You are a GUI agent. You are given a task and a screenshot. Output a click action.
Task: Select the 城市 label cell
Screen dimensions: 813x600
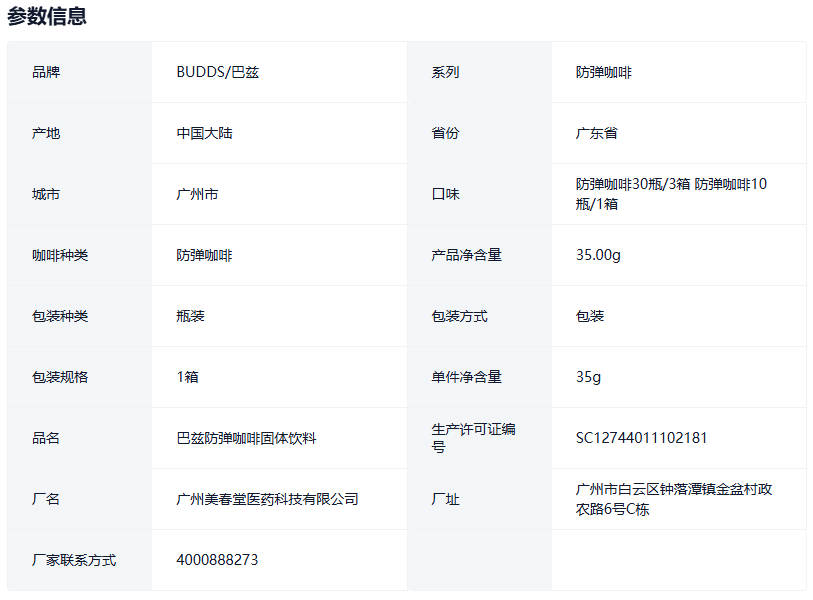79,194
